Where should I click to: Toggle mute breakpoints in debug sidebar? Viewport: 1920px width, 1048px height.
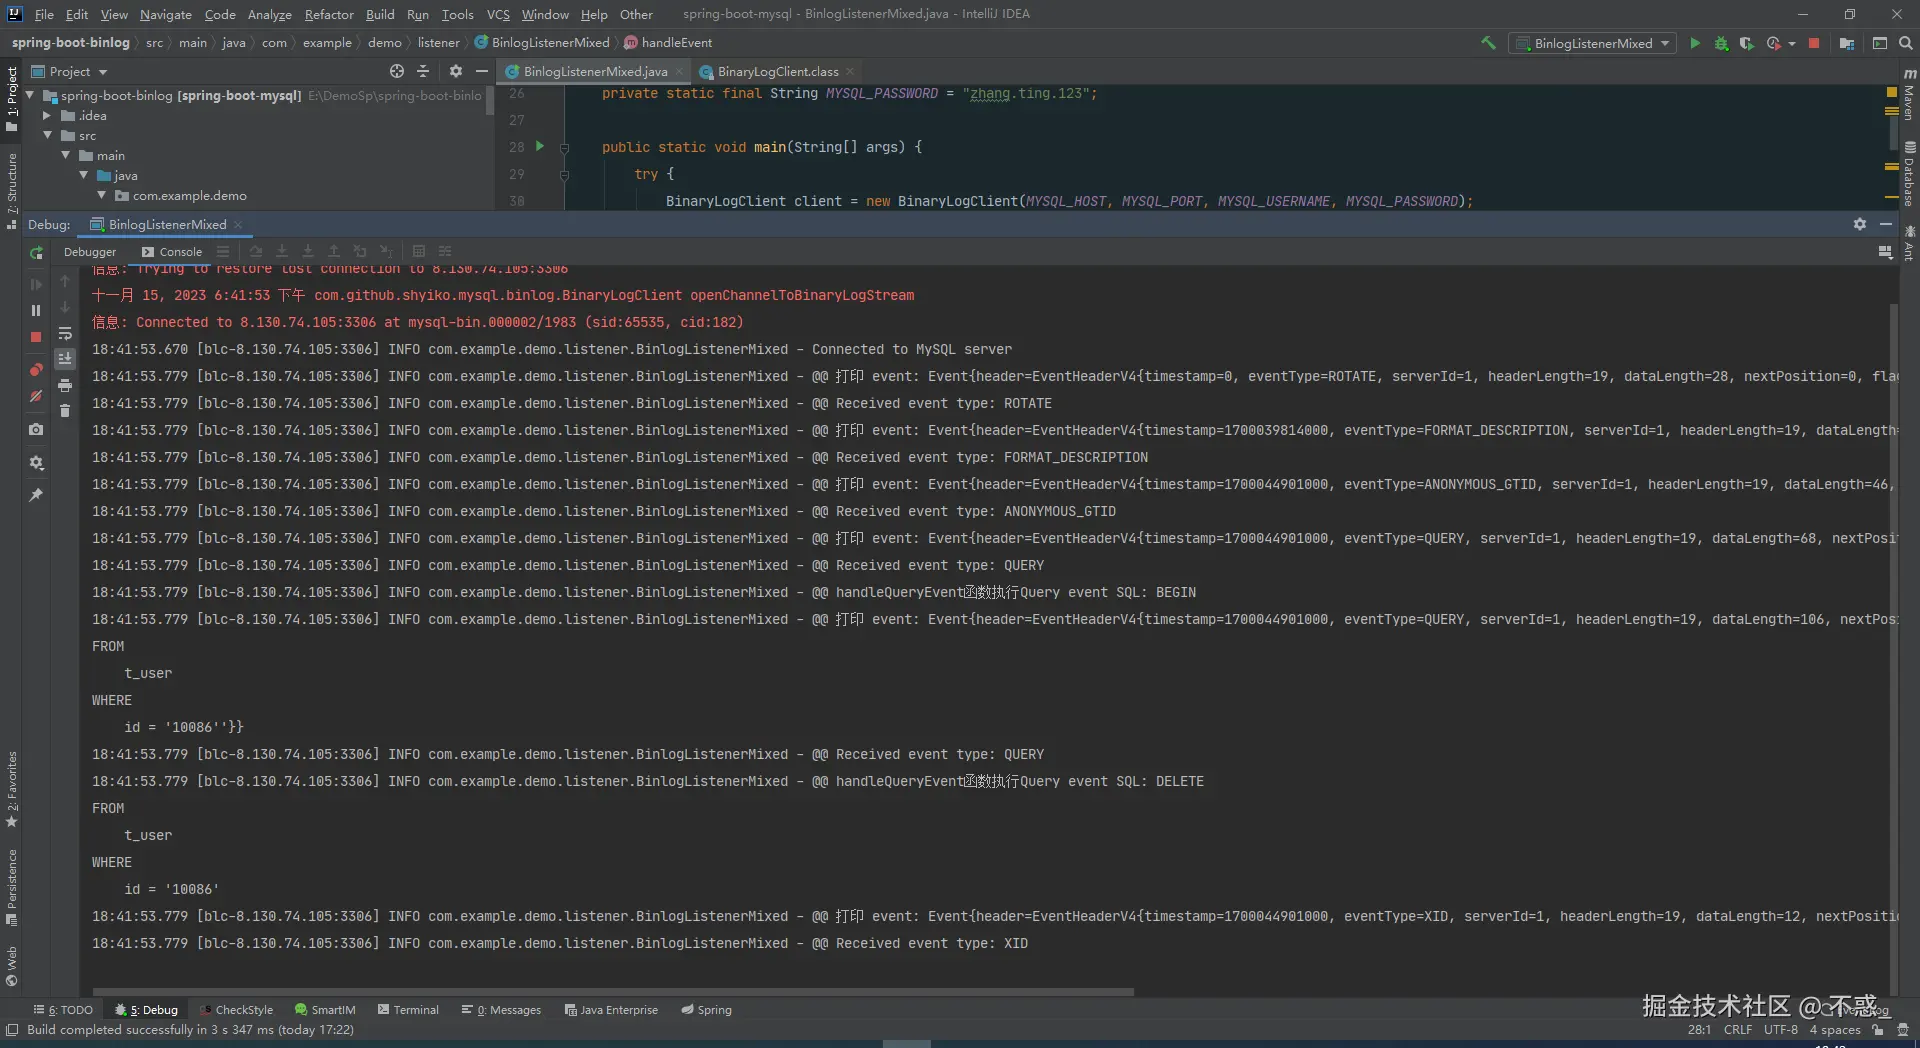[36, 397]
